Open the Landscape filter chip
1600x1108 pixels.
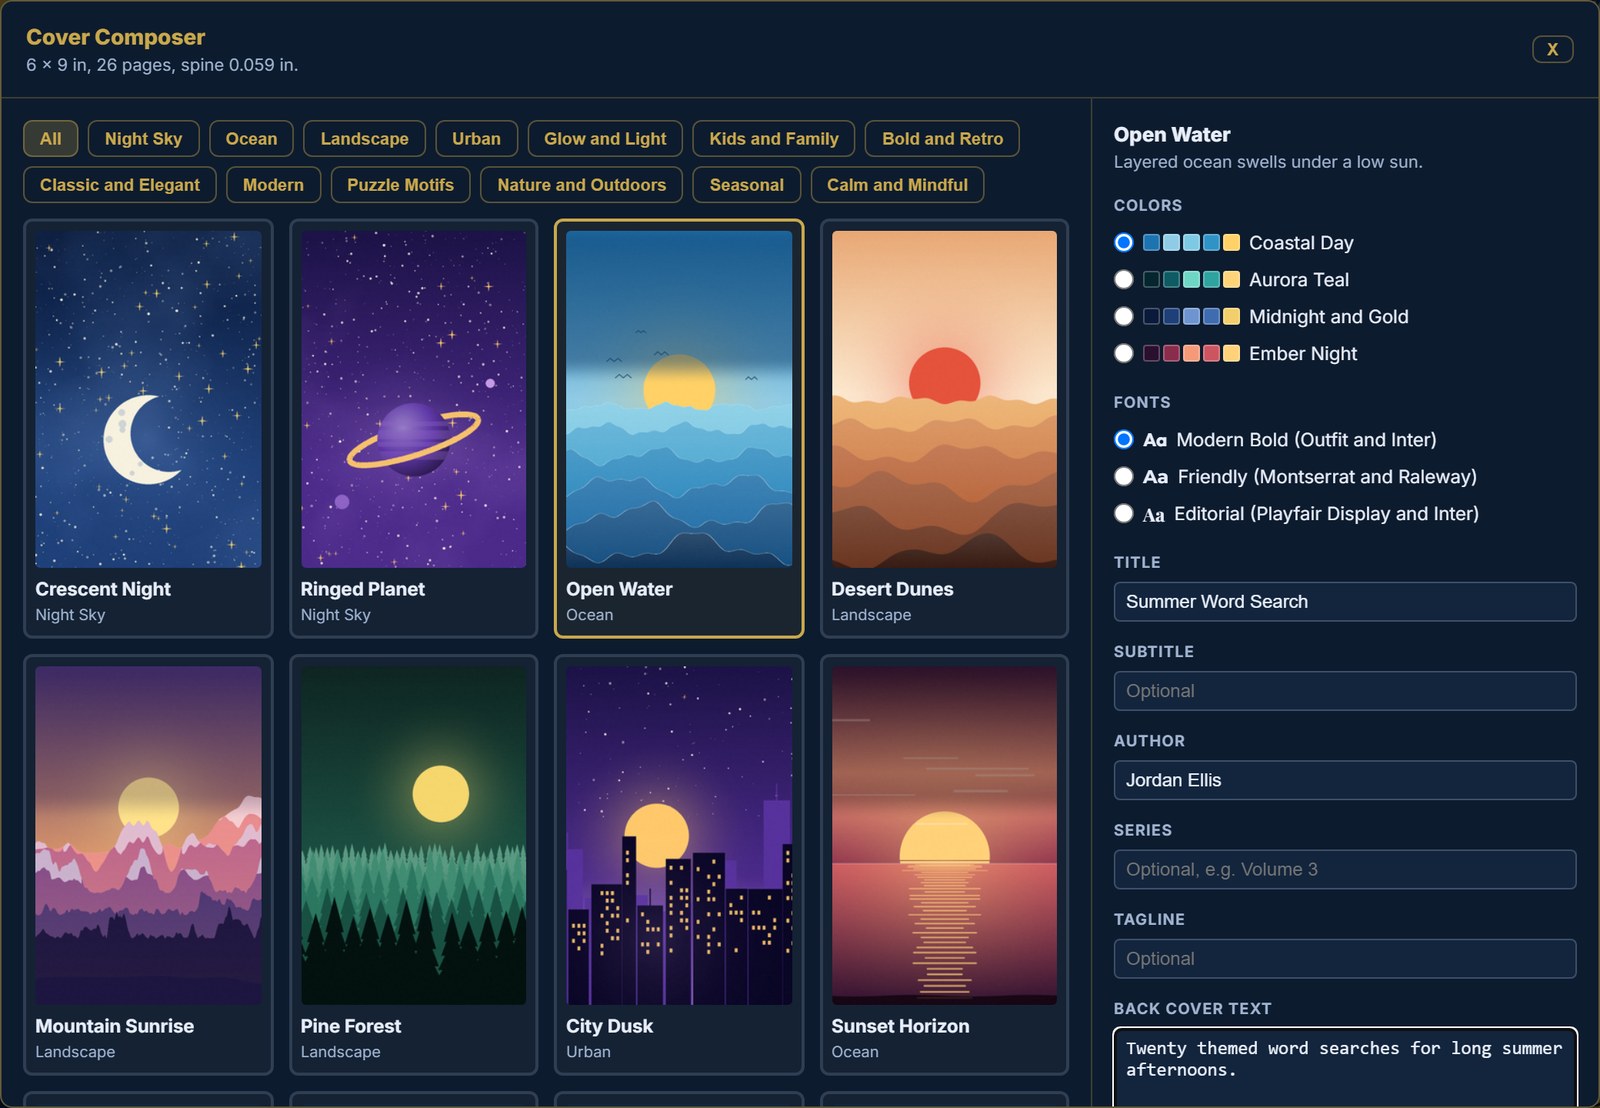tap(364, 139)
